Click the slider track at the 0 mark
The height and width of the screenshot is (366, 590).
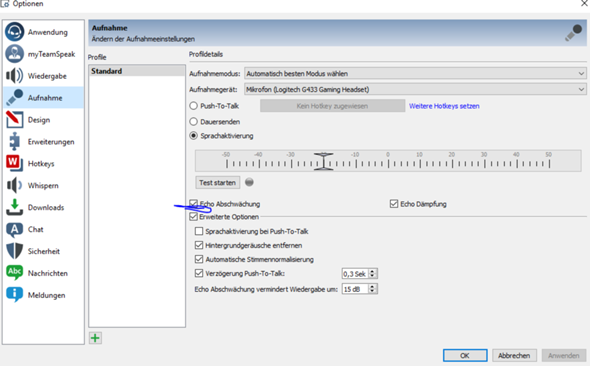[x=388, y=164]
